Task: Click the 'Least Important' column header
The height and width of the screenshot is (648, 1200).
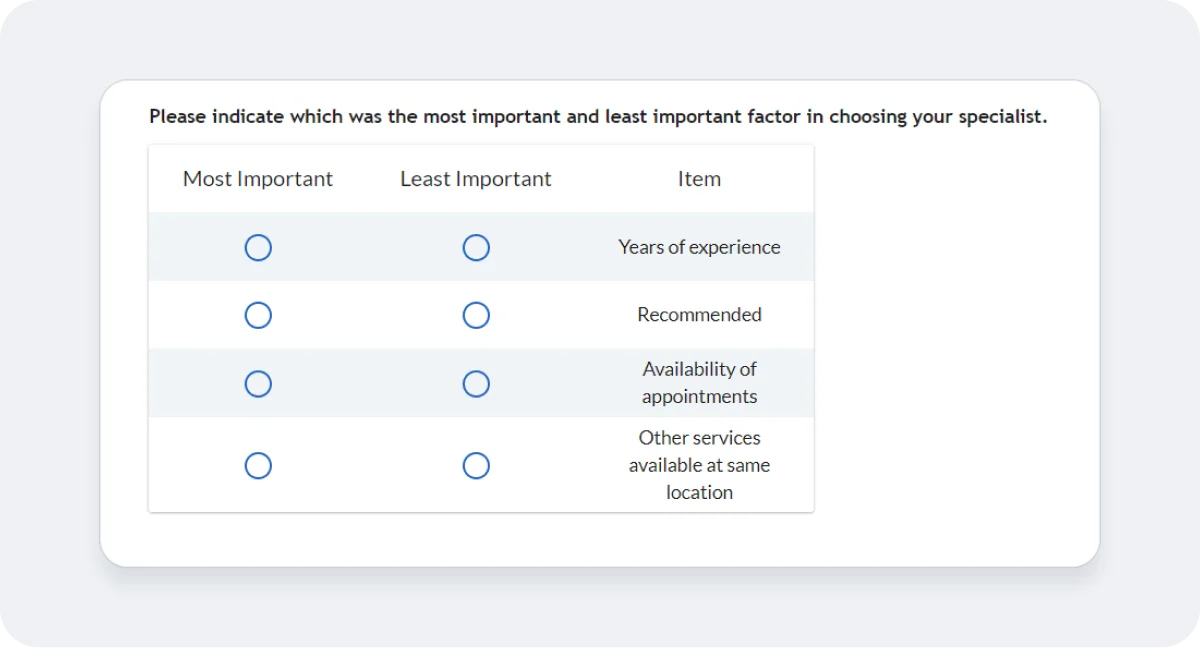Action: 475,178
